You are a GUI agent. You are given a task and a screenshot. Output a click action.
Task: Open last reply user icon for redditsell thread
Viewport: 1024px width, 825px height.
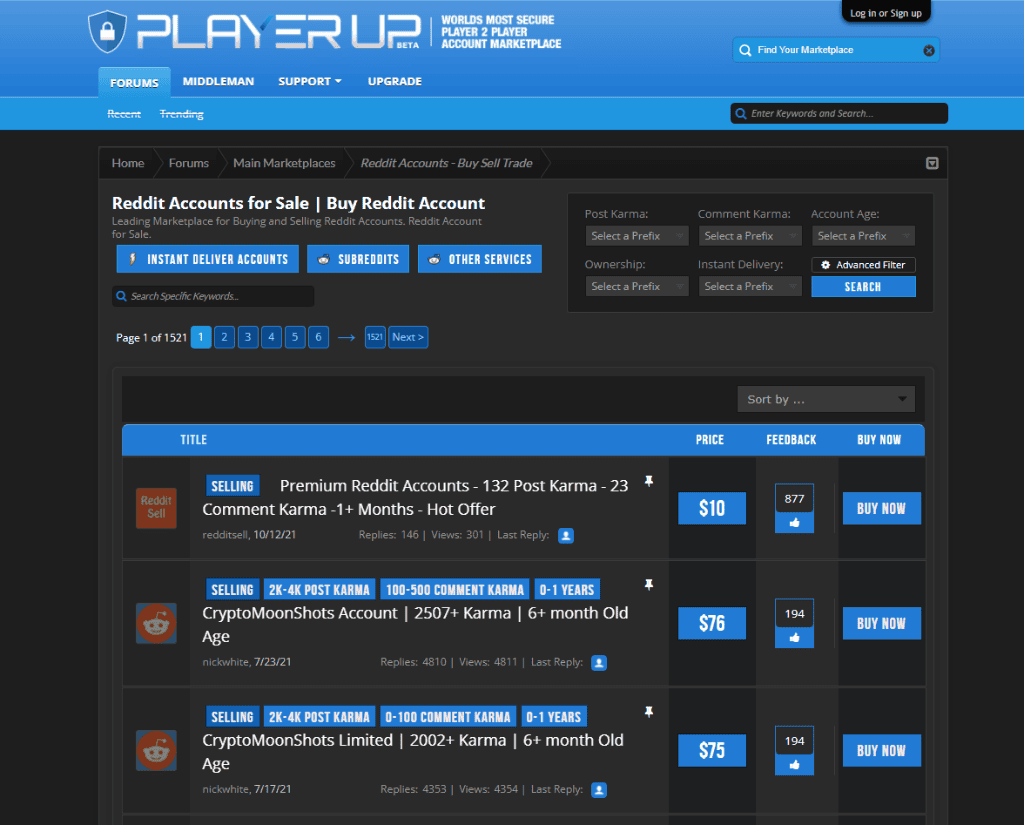[566, 536]
